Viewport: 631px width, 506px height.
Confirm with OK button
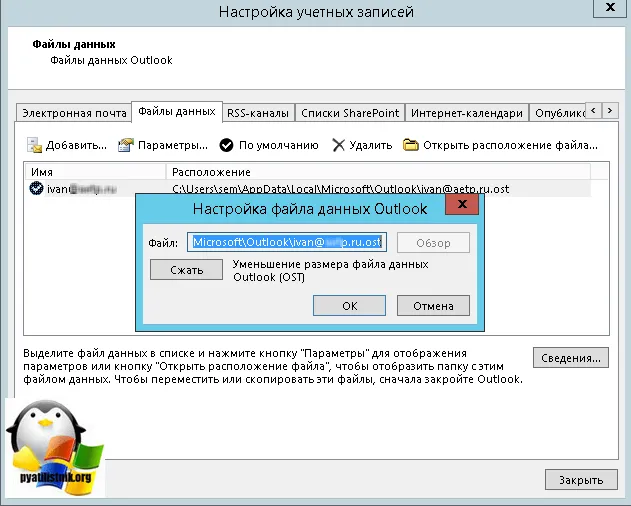point(349,306)
